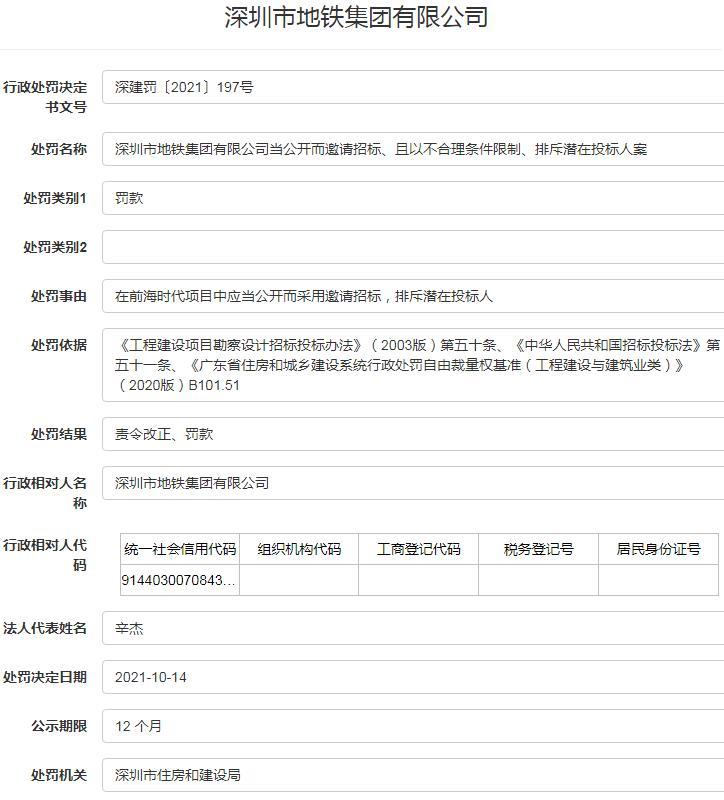Click the 行政相对人名称 field
The height and width of the screenshot is (800, 724).
click(x=413, y=483)
